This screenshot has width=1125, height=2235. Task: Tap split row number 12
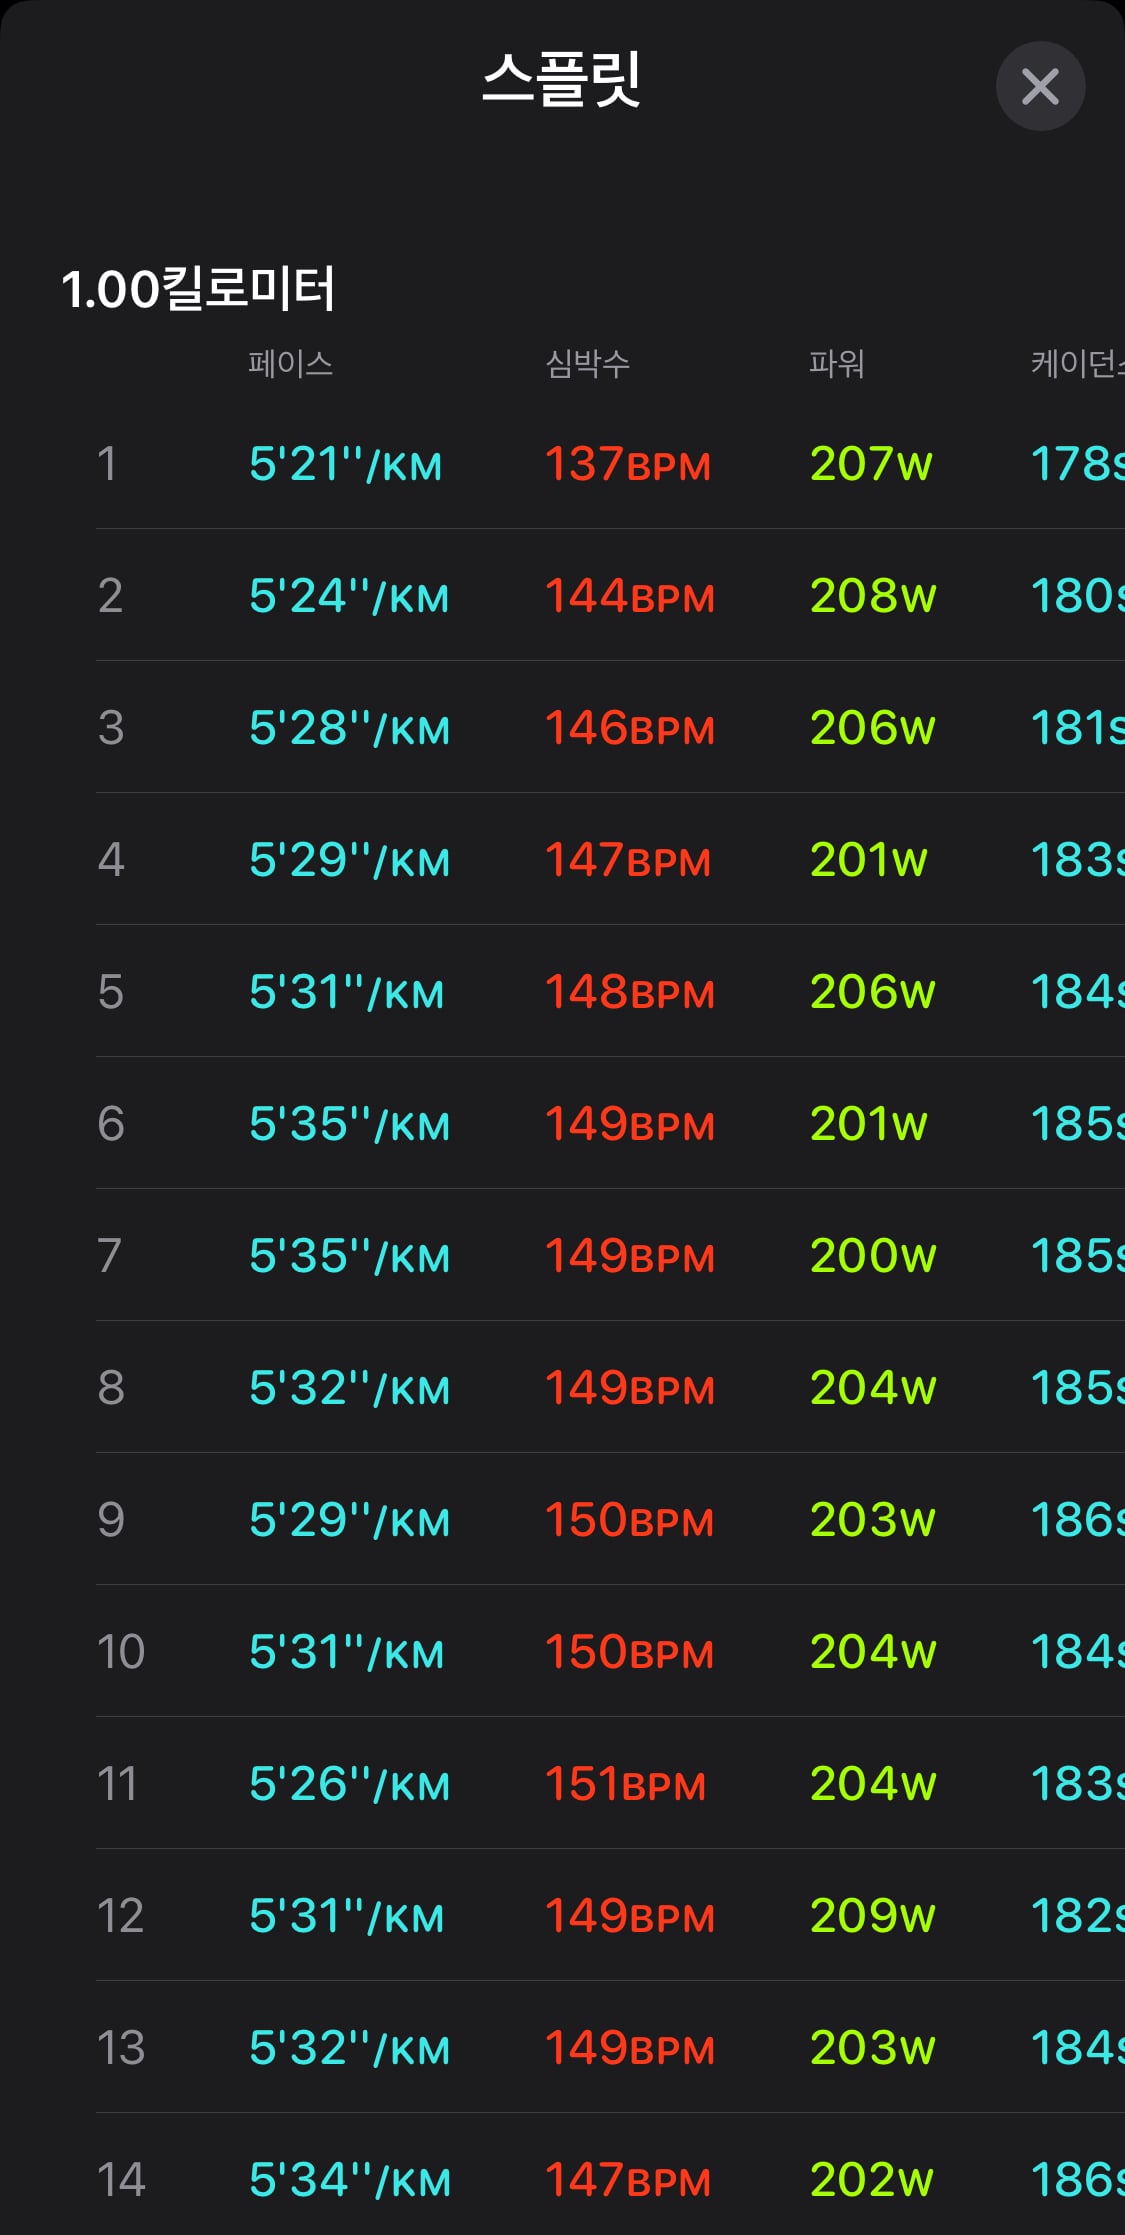pos(120,1916)
